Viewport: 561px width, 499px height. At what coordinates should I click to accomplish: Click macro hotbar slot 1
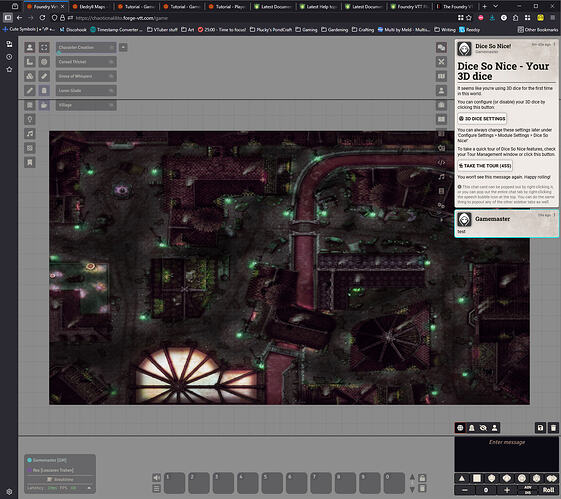175,483
